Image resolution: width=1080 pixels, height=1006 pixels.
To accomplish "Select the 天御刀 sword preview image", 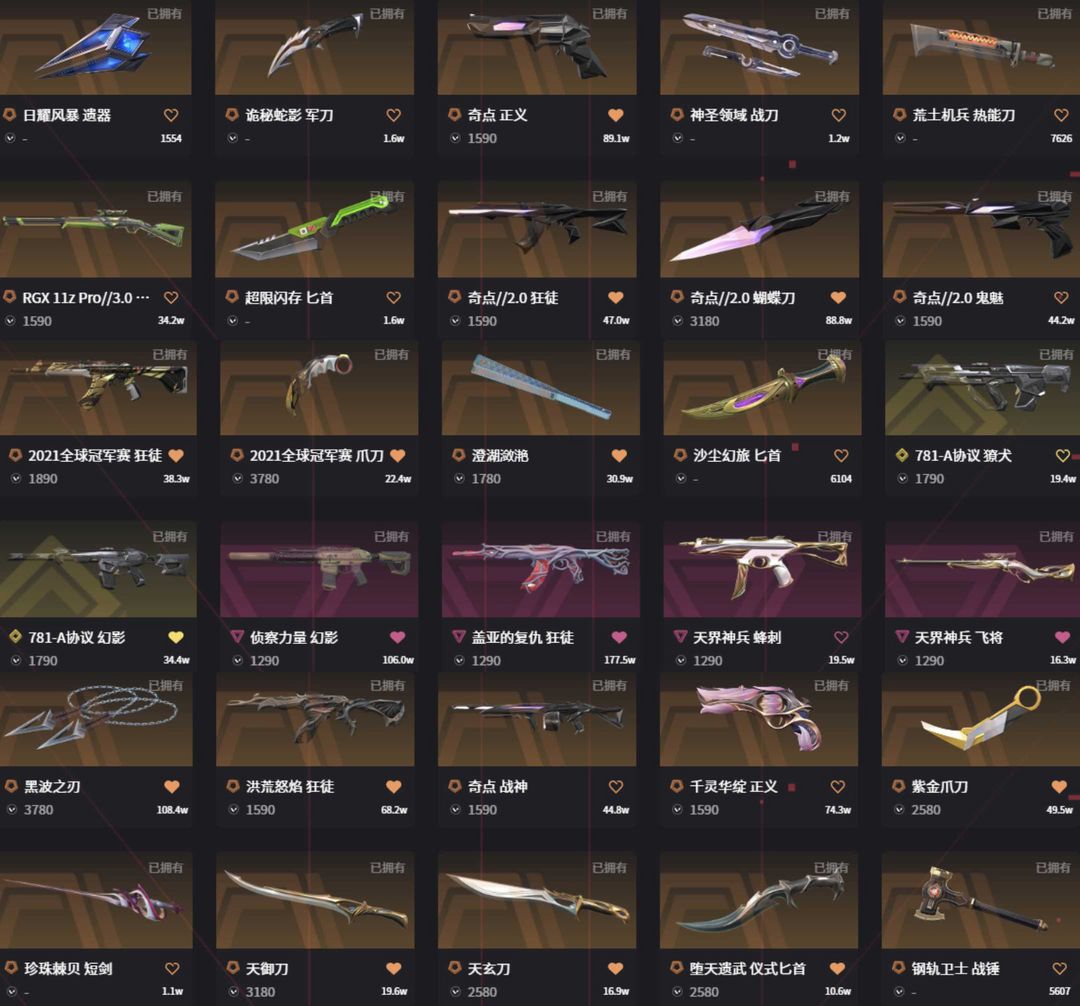I will tap(315, 900).
